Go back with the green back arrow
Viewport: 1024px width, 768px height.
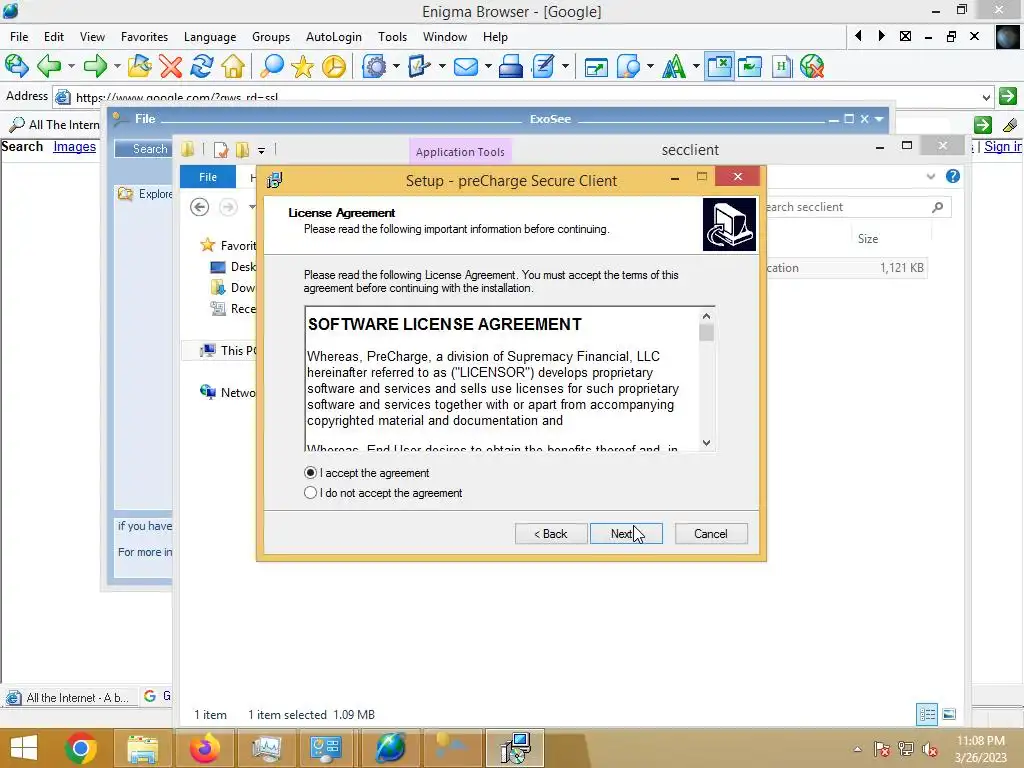point(49,67)
